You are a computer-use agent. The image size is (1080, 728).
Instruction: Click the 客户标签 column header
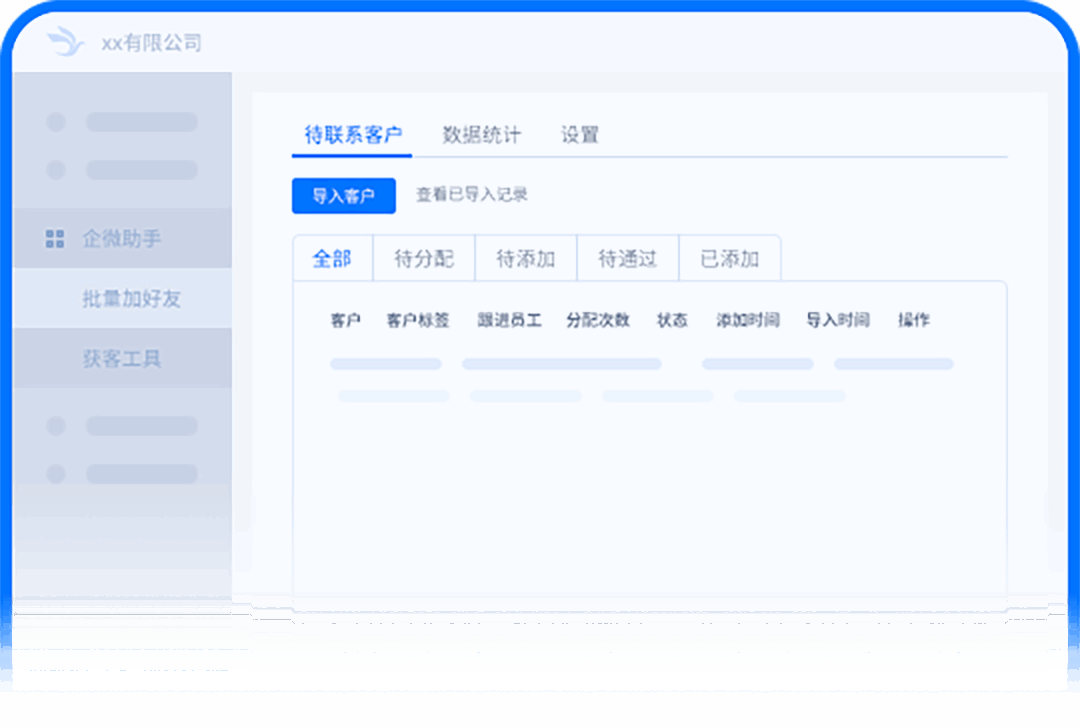click(x=418, y=320)
